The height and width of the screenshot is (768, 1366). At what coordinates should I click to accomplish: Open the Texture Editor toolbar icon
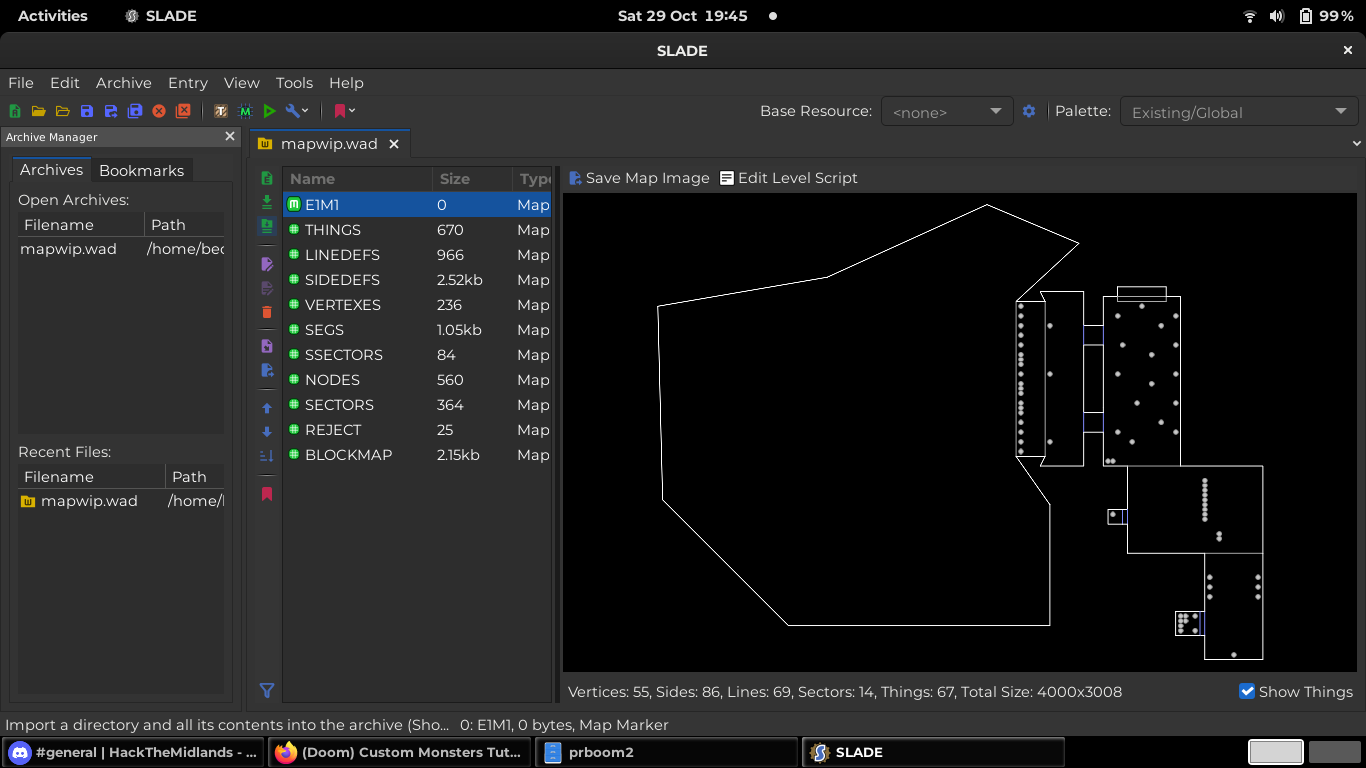(x=221, y=111)
